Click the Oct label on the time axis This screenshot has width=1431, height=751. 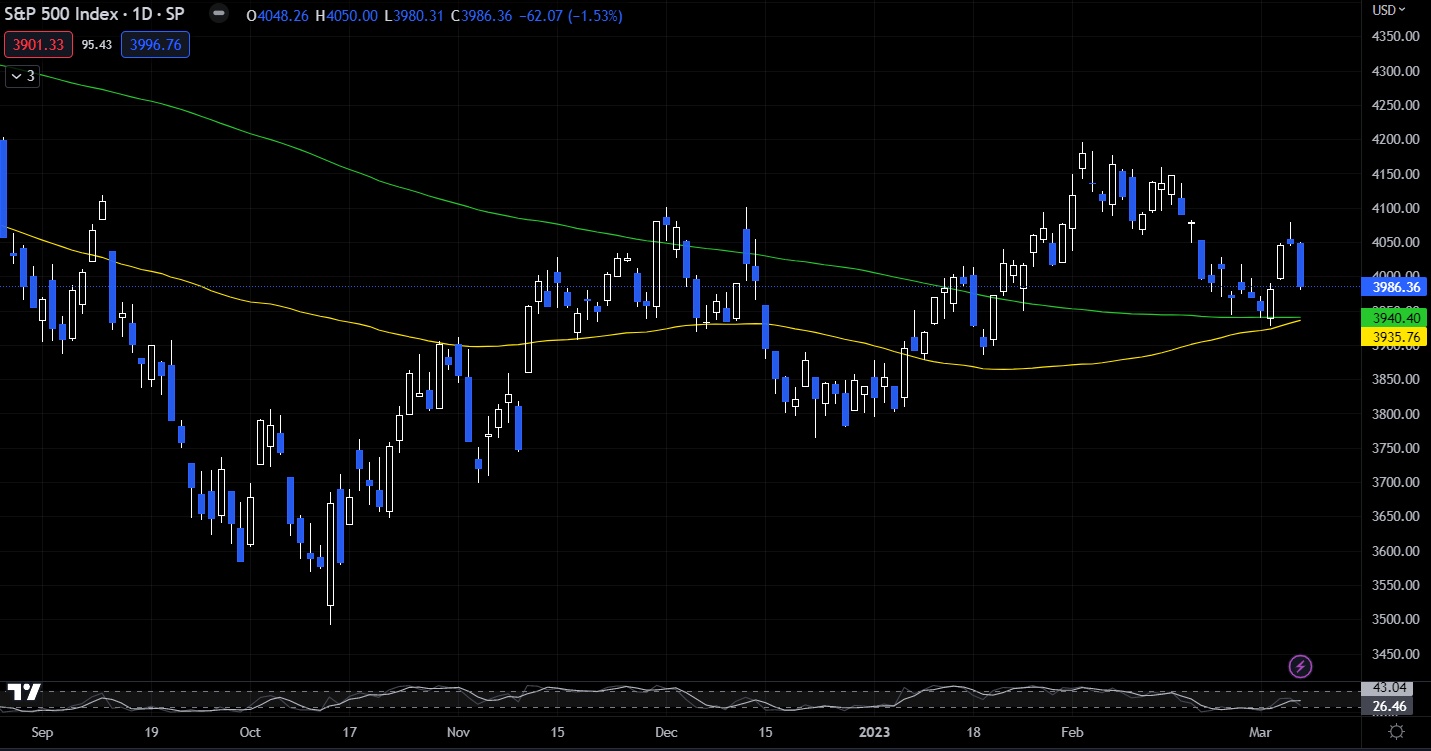250,732
